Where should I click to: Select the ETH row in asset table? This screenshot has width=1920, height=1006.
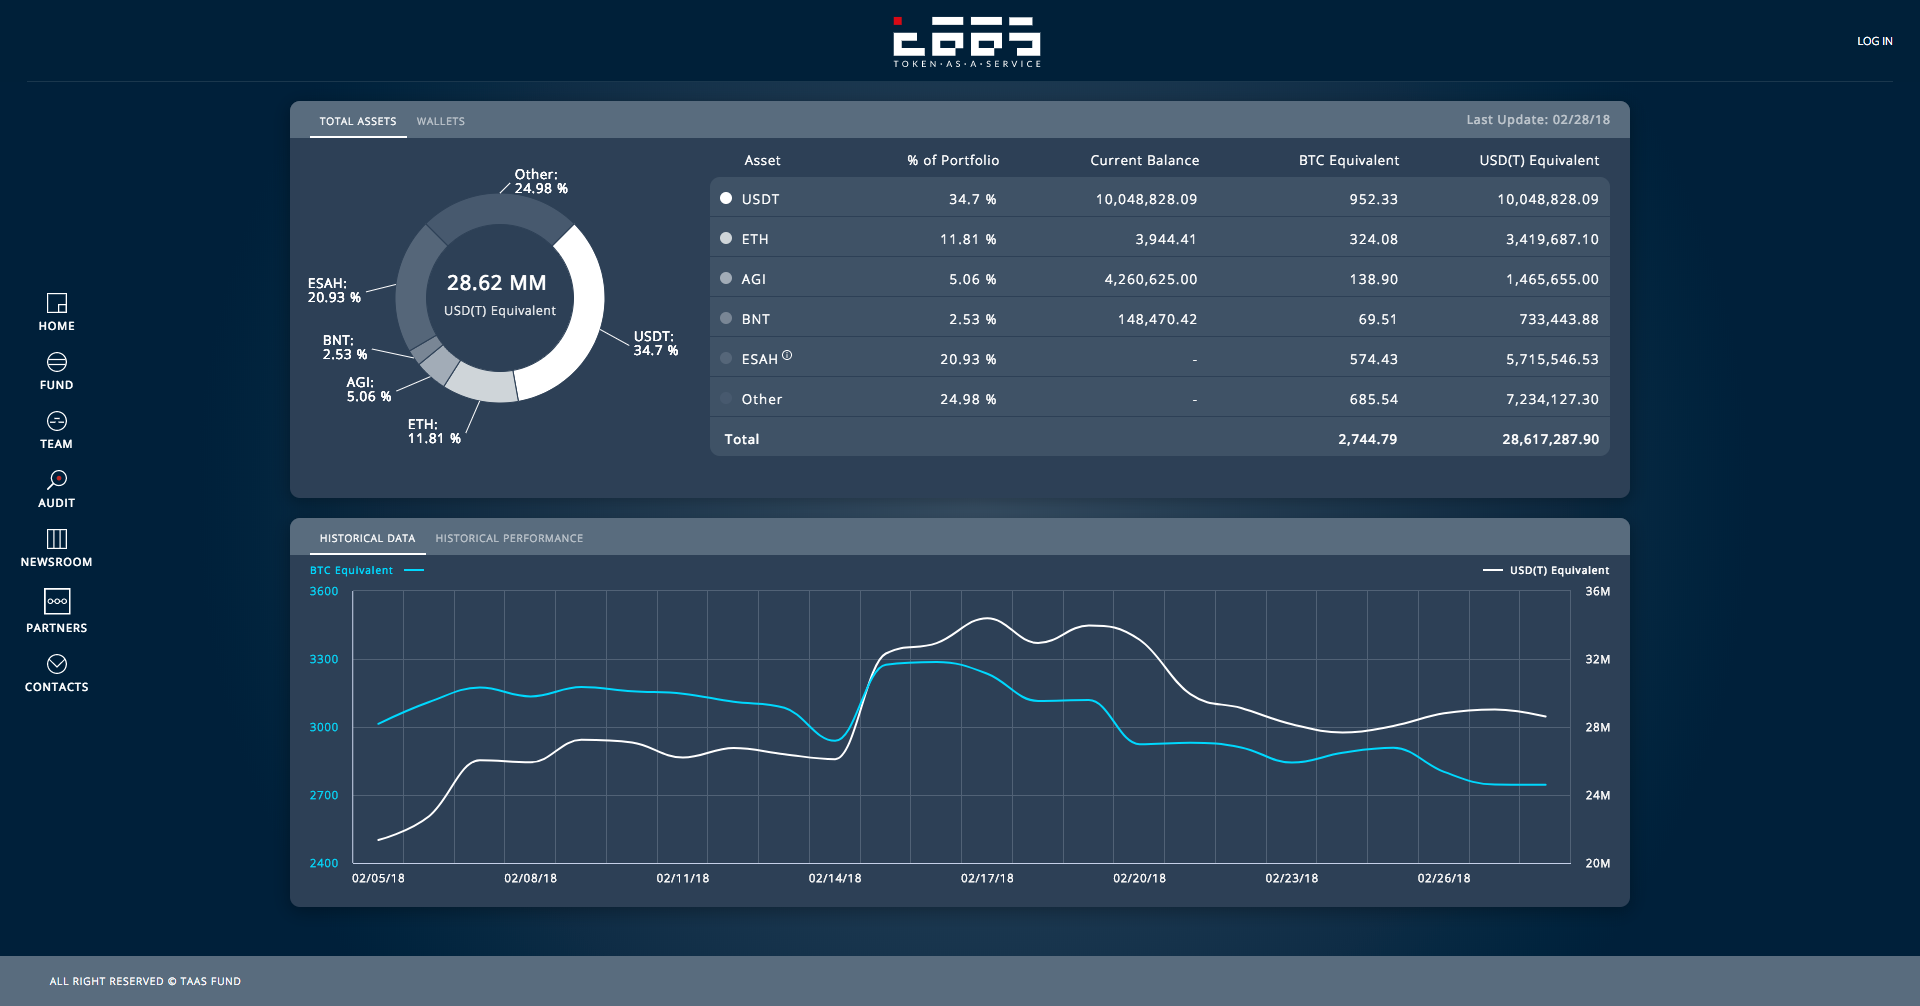coord(1160,238)
